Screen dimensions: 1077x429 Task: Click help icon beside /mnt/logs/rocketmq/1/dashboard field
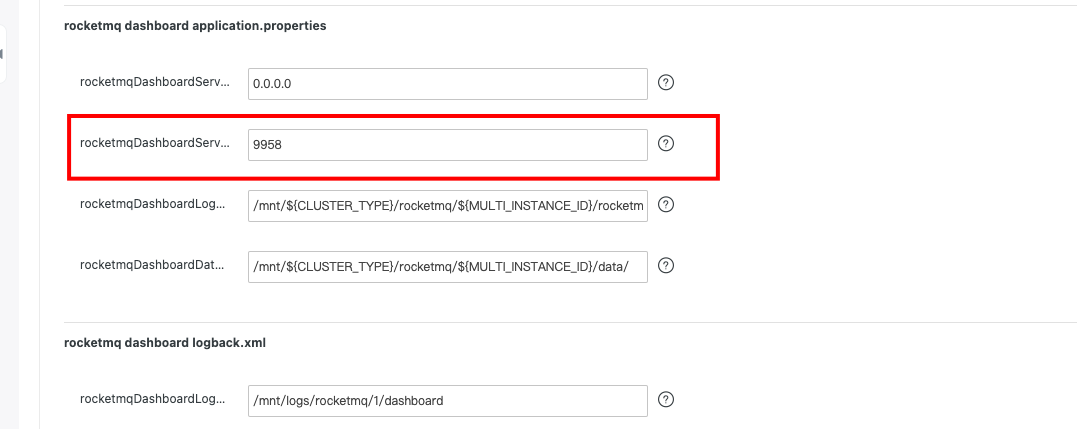click(666, 400)
